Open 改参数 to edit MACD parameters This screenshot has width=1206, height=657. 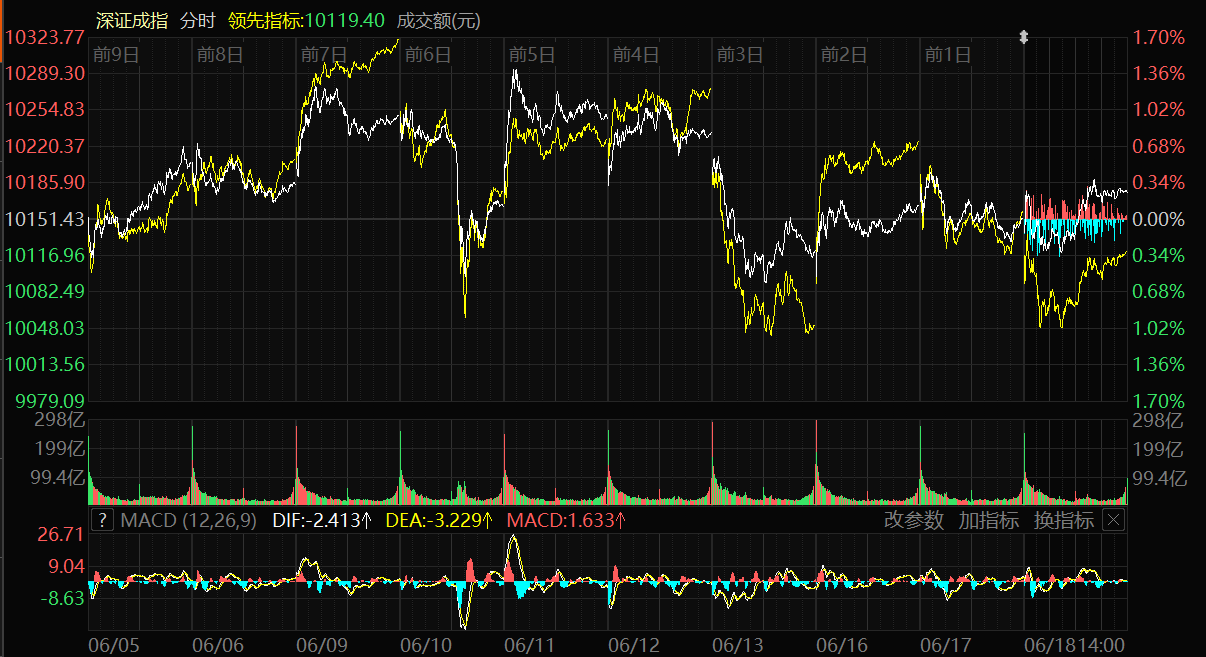(x=913, y=520)
